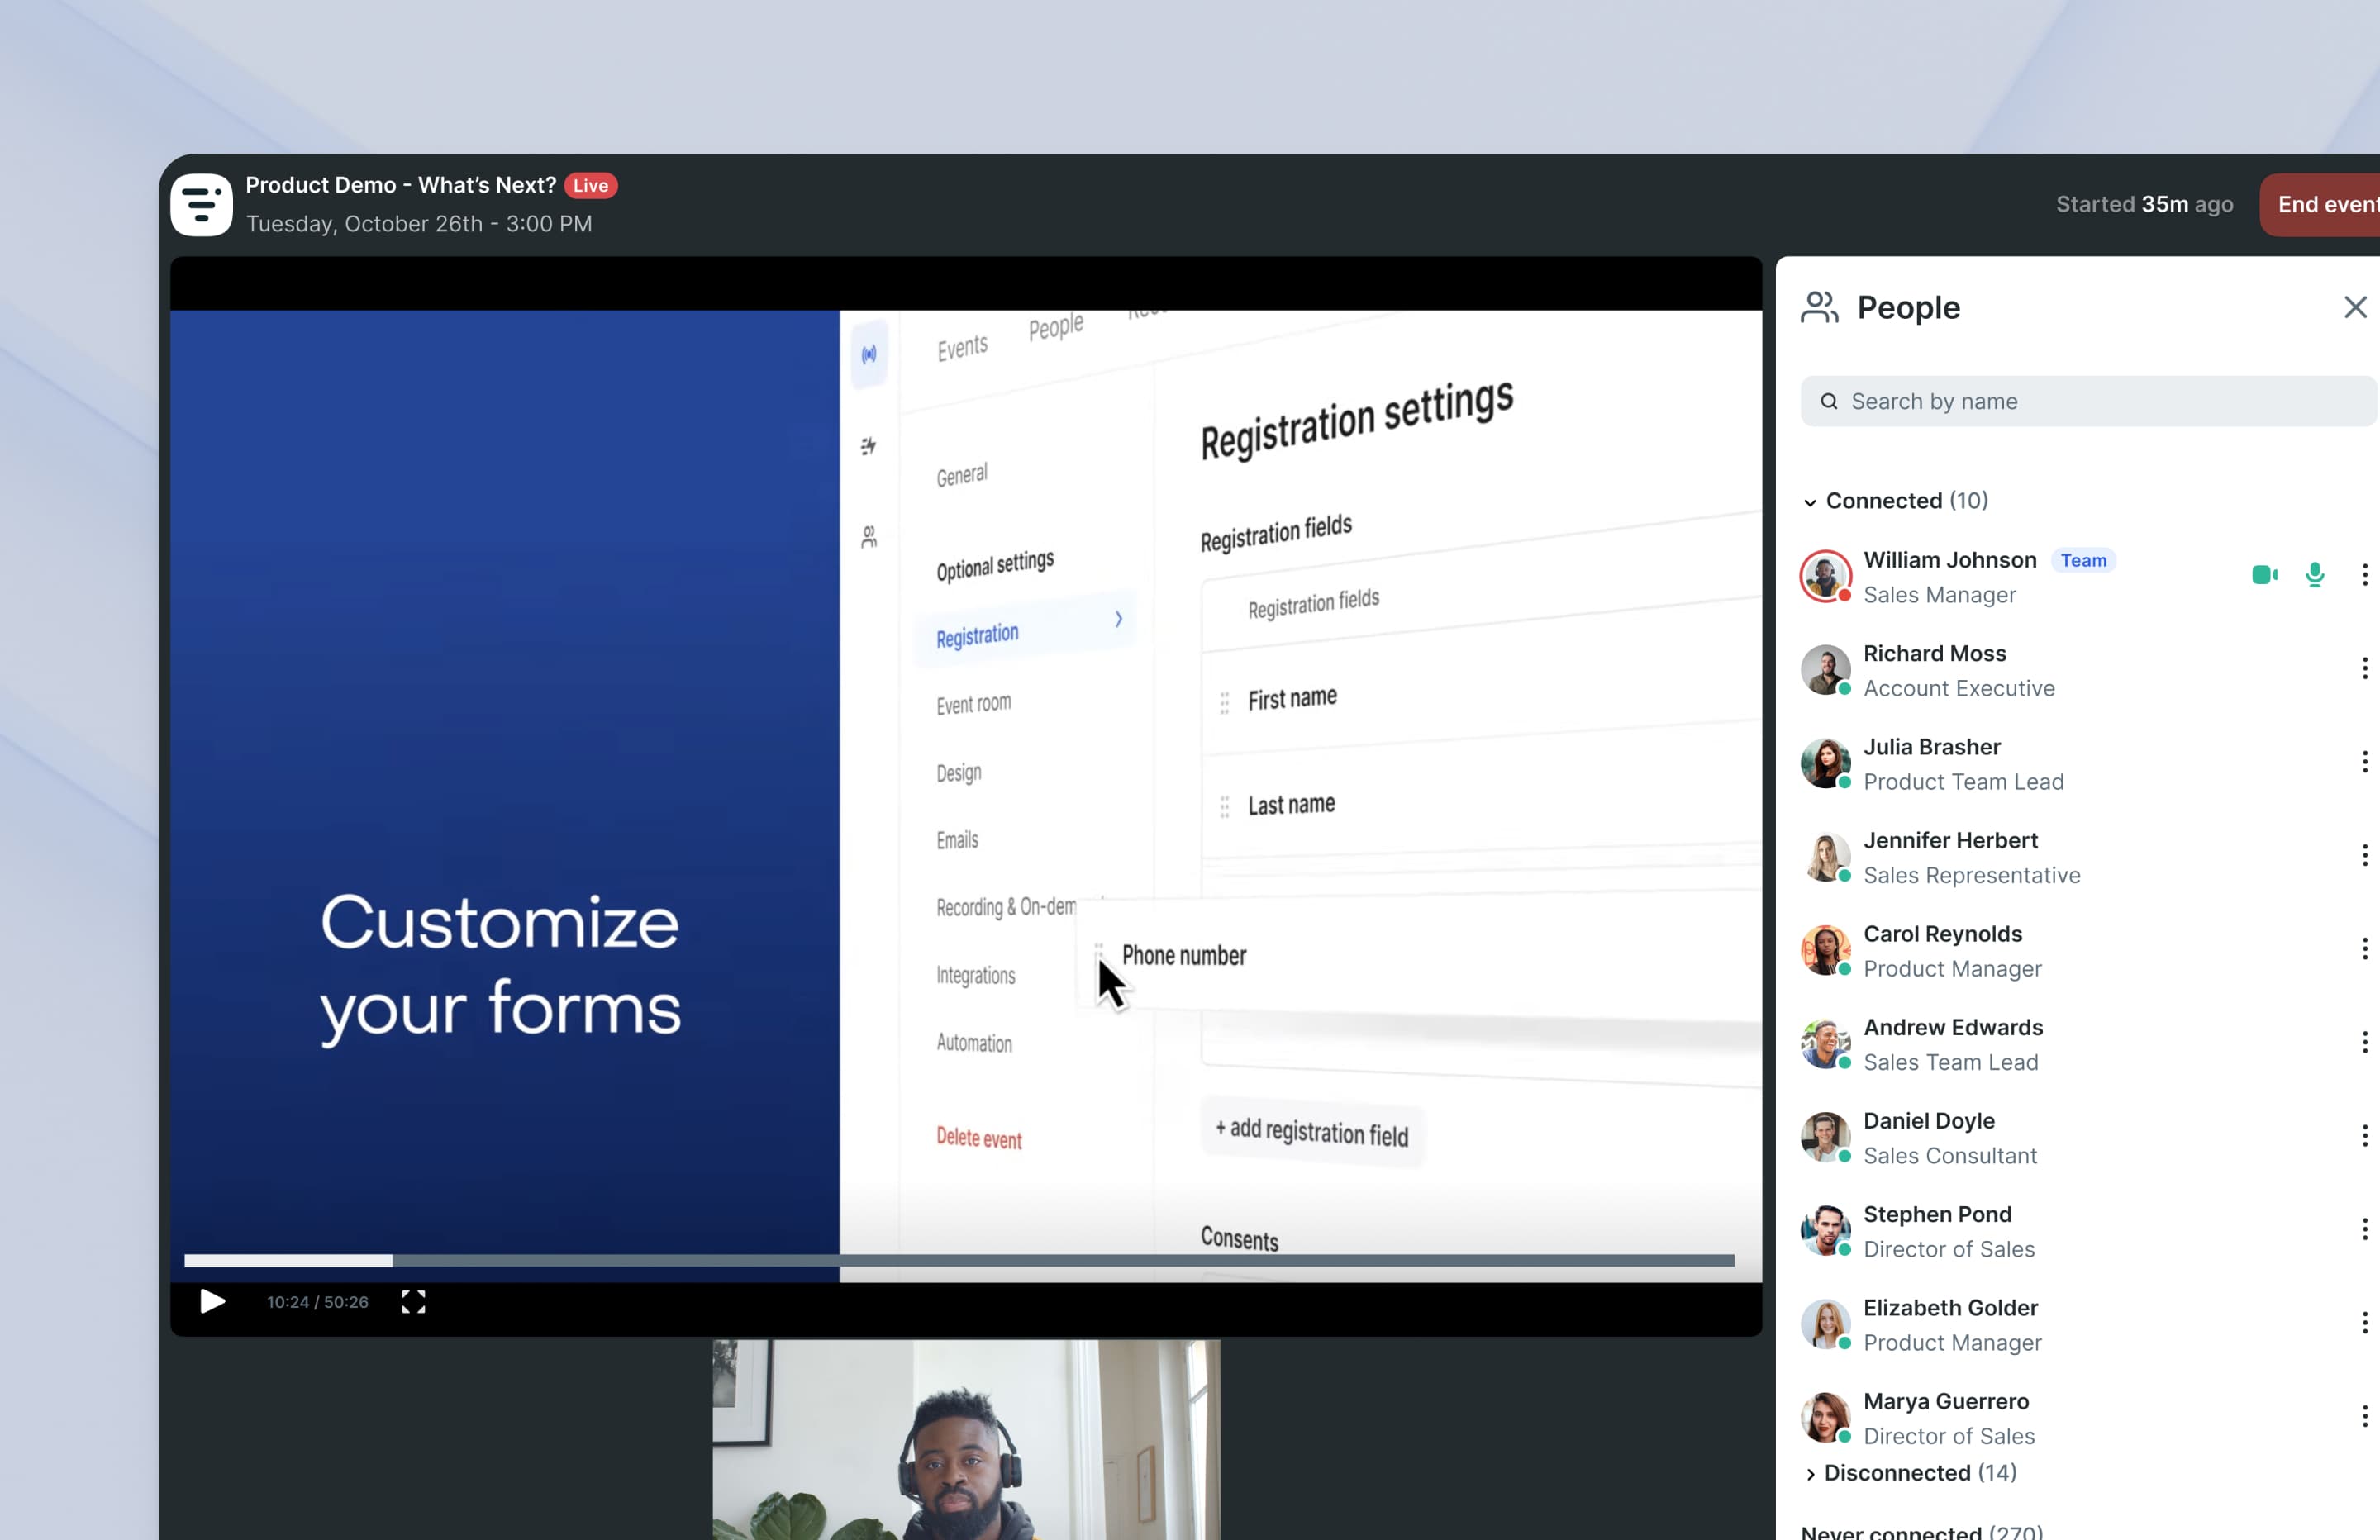Click the close People panel icon
Image resolution: width=2380 pixels, height=1540 pixels.
point(2356,309)
